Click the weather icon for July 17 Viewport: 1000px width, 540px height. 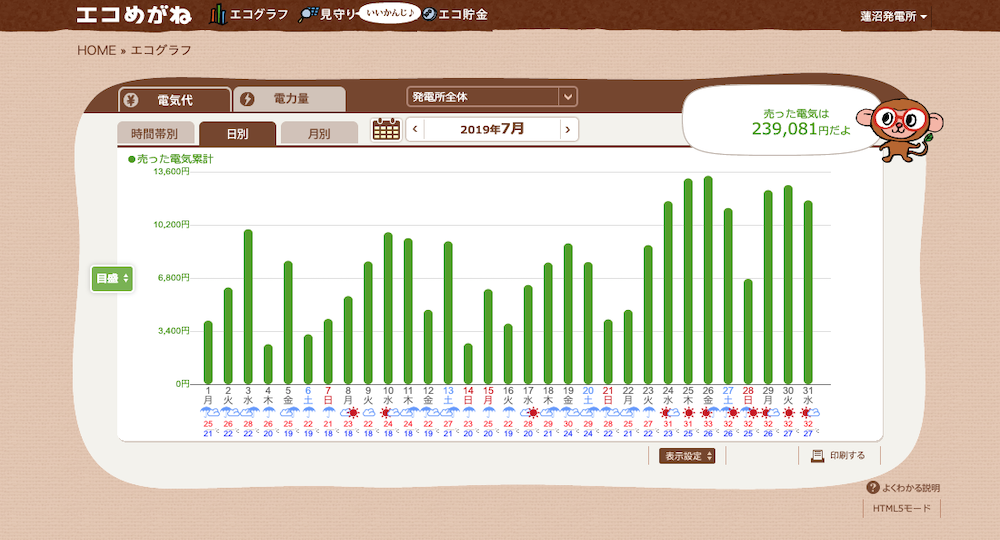tap(528, 412)
